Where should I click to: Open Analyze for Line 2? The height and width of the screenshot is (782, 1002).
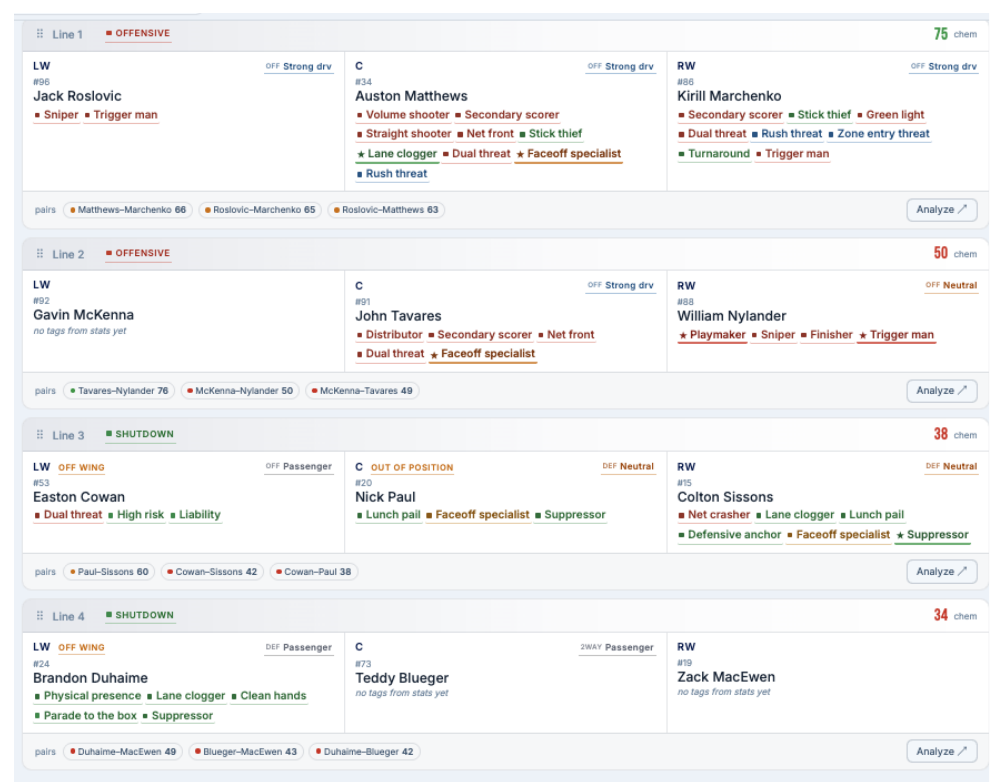point(941,390)
